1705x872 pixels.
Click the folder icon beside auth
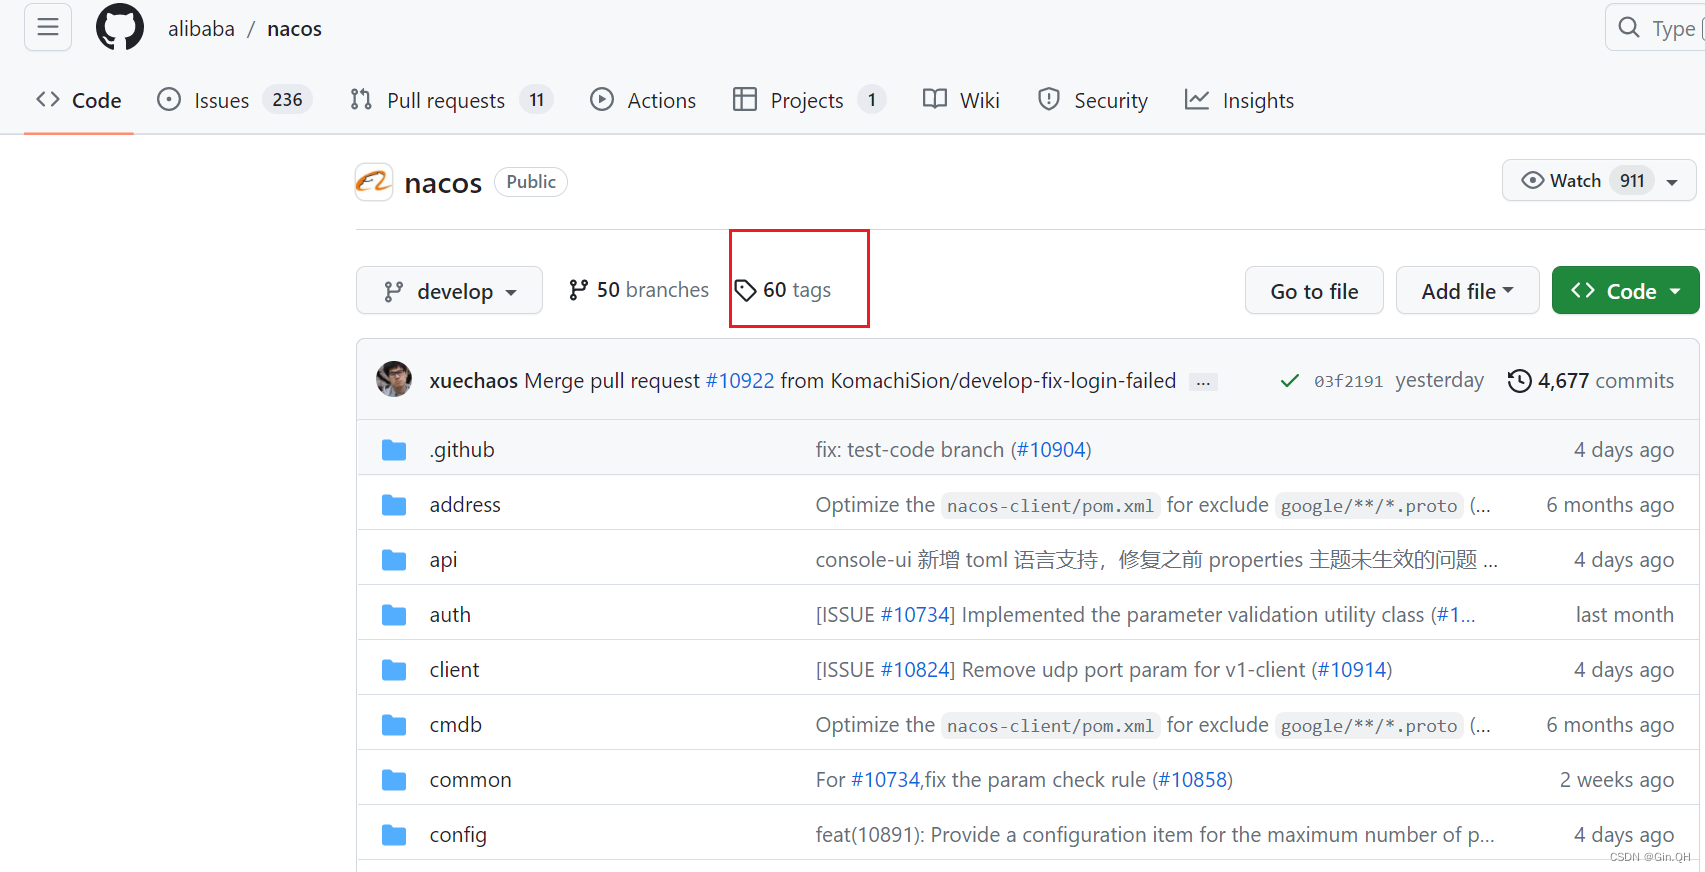(394, 615)
